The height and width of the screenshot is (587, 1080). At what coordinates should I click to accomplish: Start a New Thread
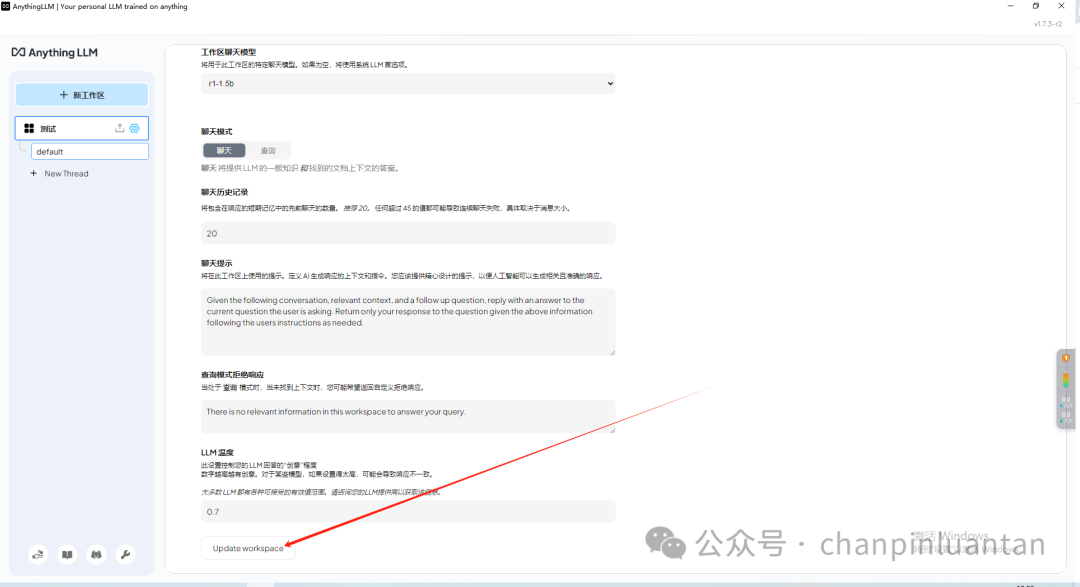coord(66,174)
